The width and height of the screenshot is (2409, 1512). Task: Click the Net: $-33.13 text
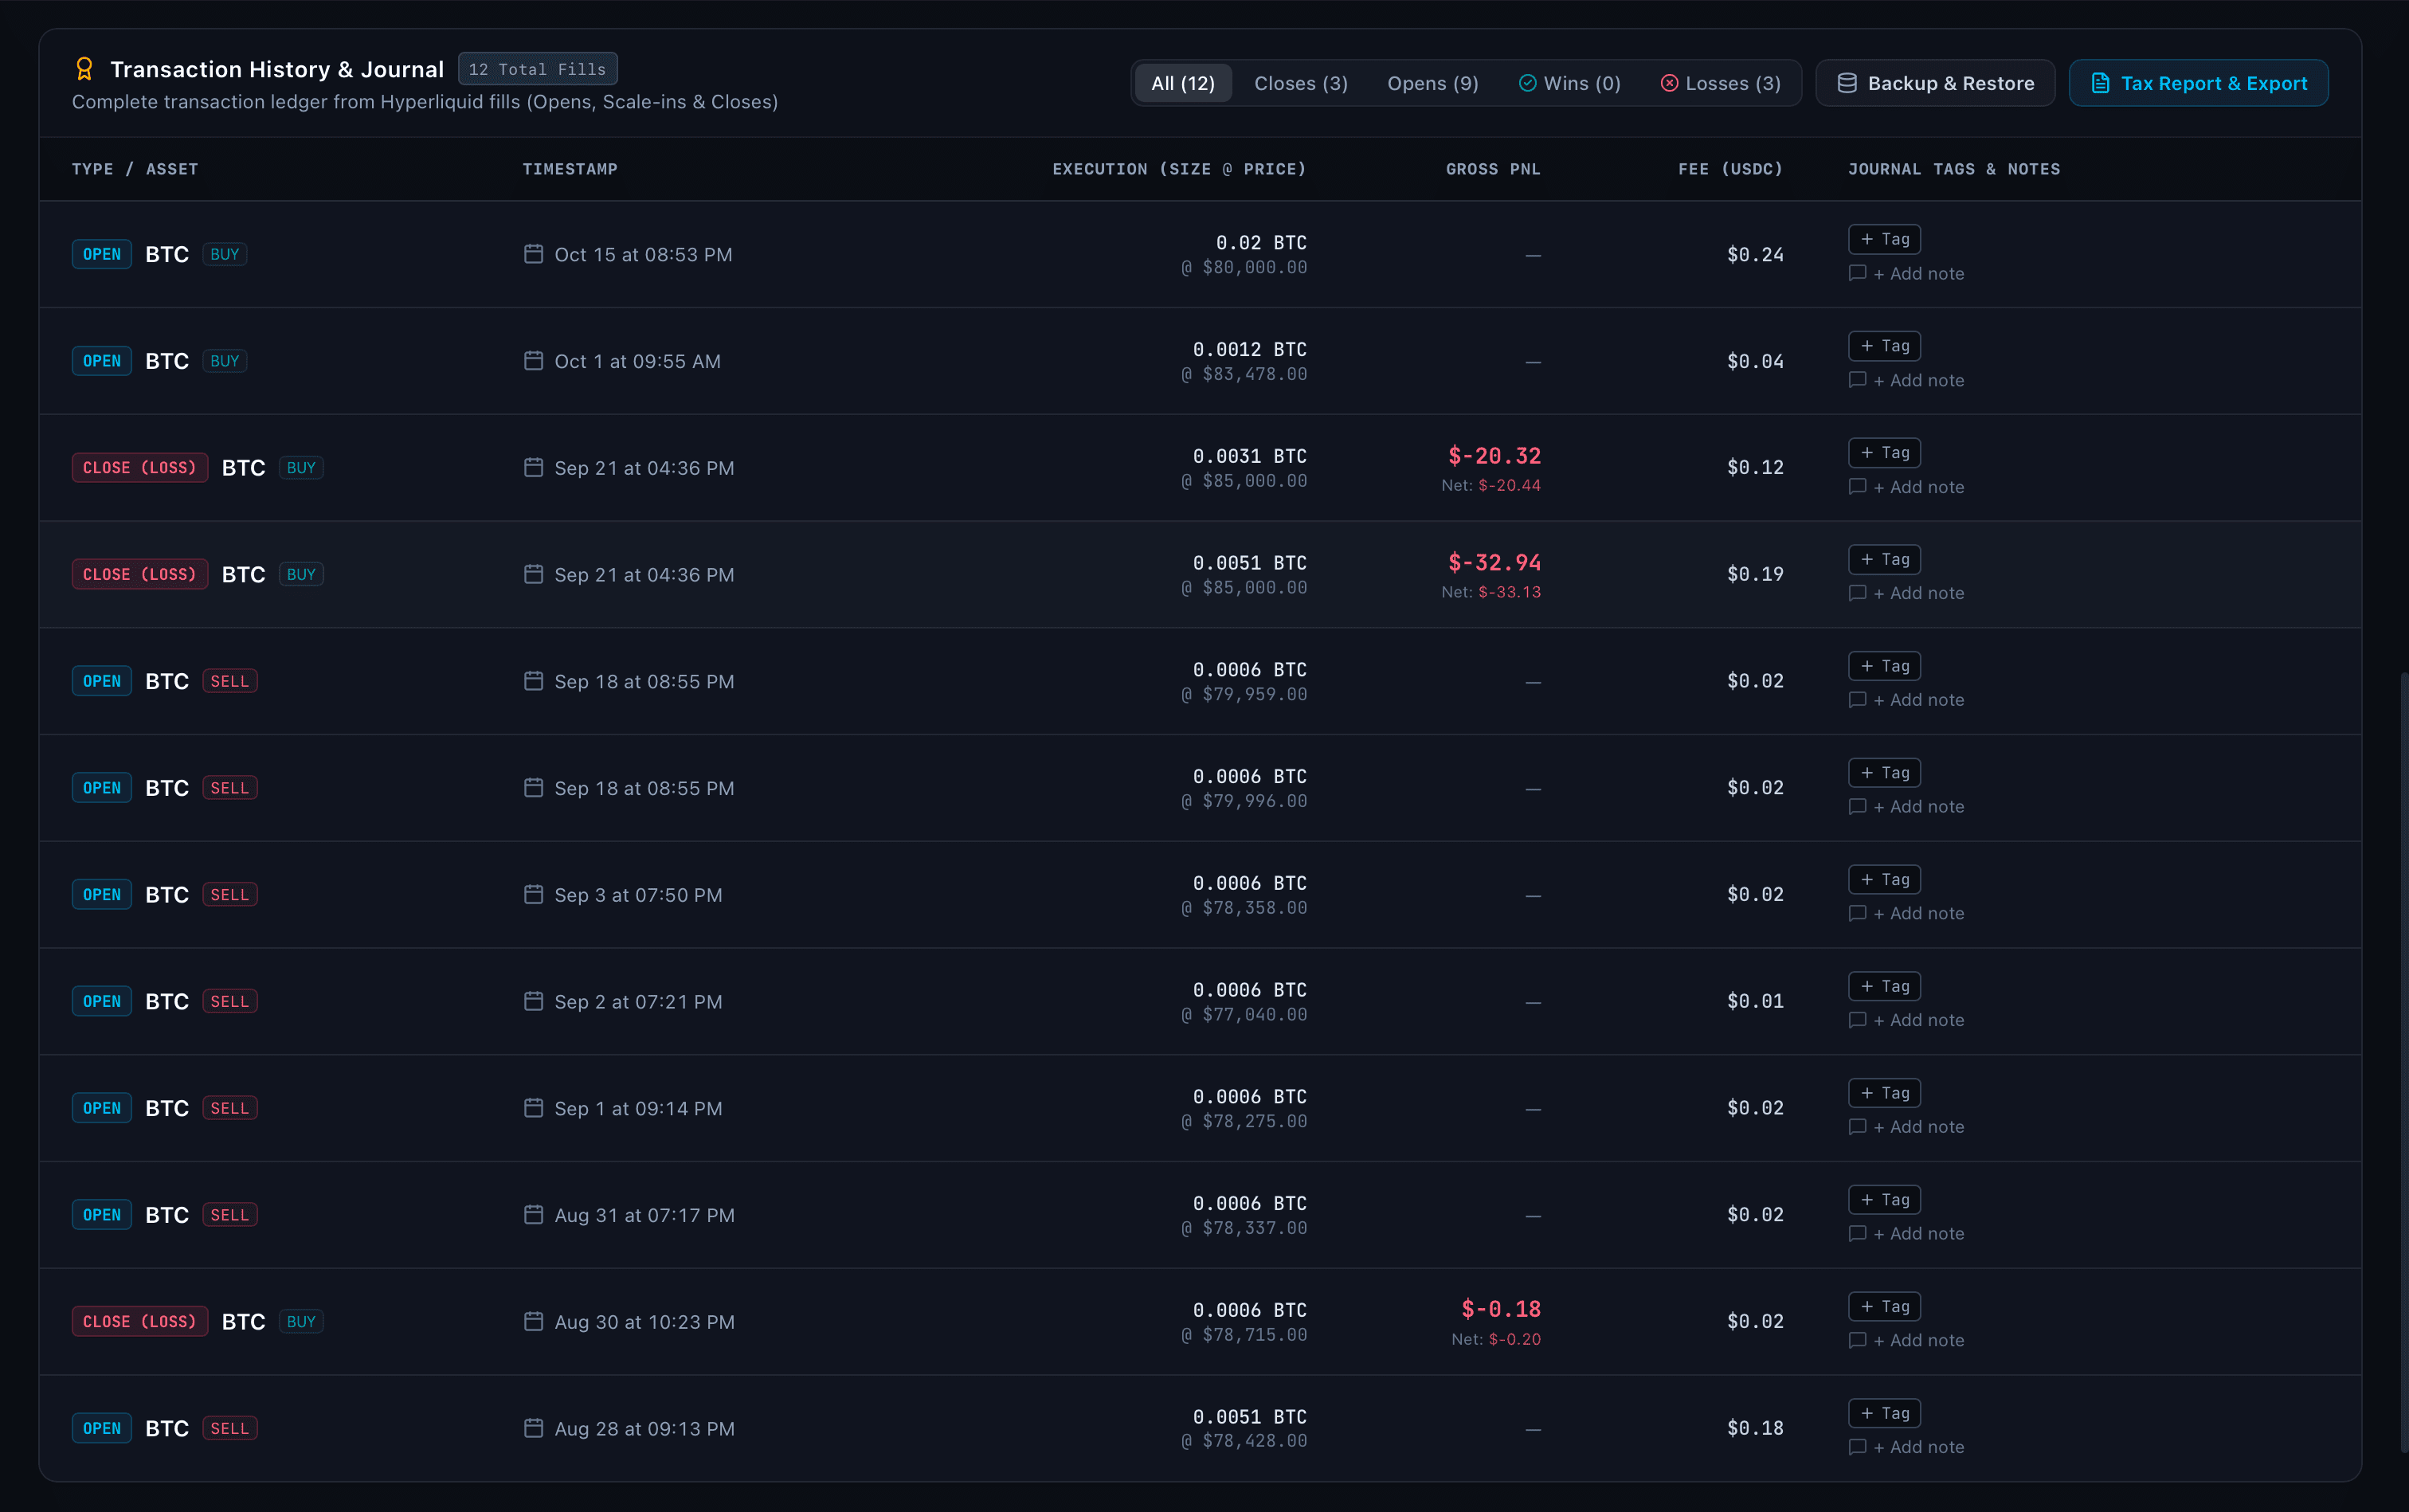(x=1491, y=592)
